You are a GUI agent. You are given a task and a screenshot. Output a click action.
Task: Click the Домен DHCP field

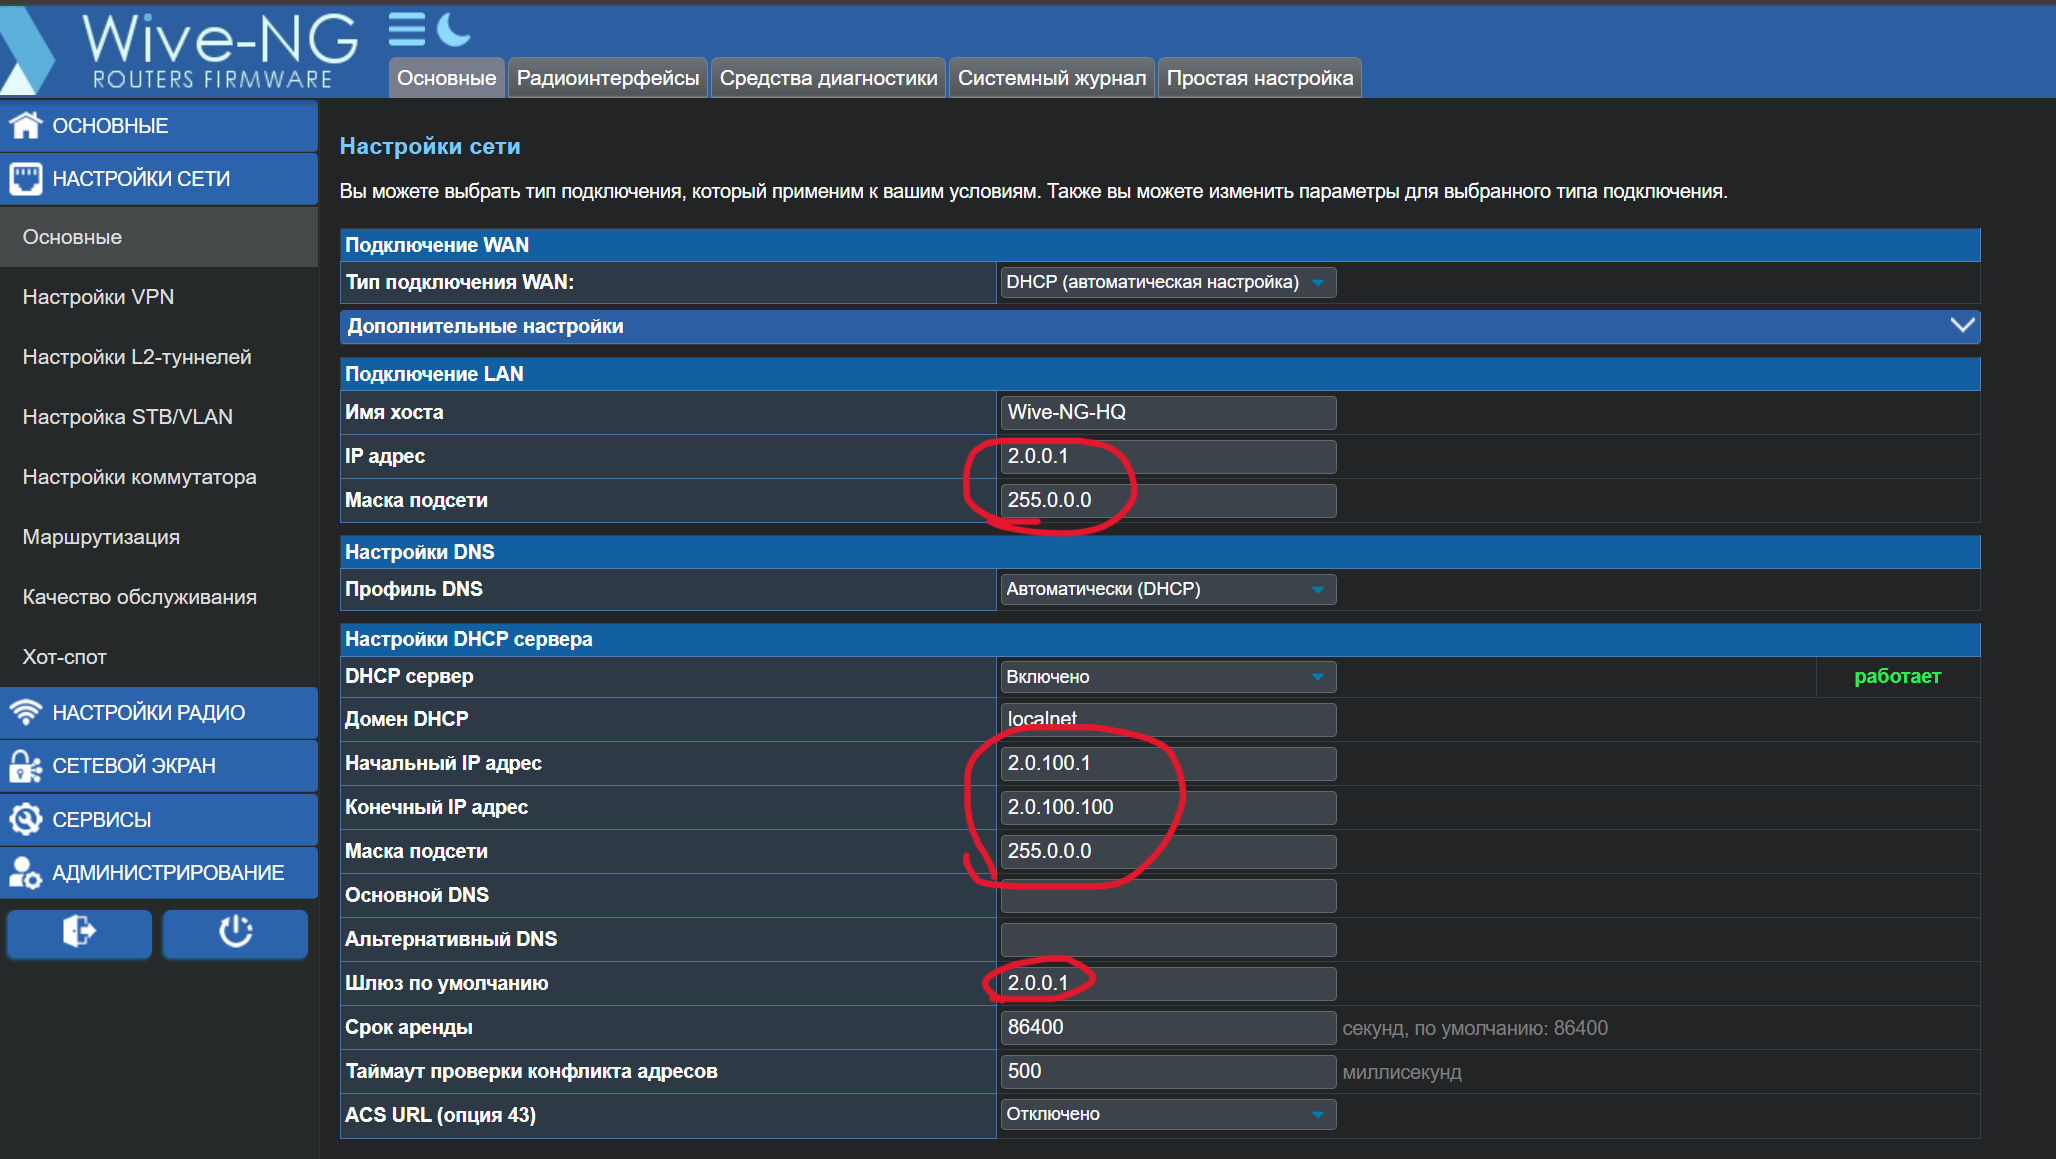tap(1168, 719)
